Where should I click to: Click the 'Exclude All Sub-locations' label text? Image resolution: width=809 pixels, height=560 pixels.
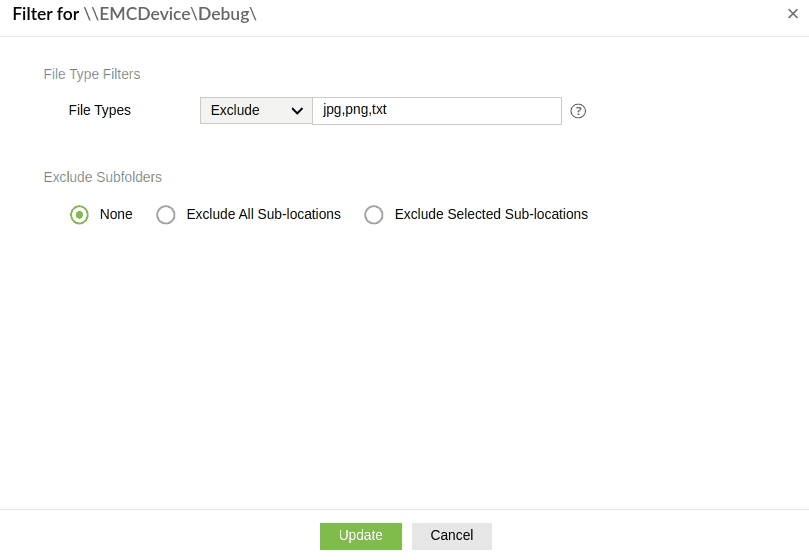[263, 214]
